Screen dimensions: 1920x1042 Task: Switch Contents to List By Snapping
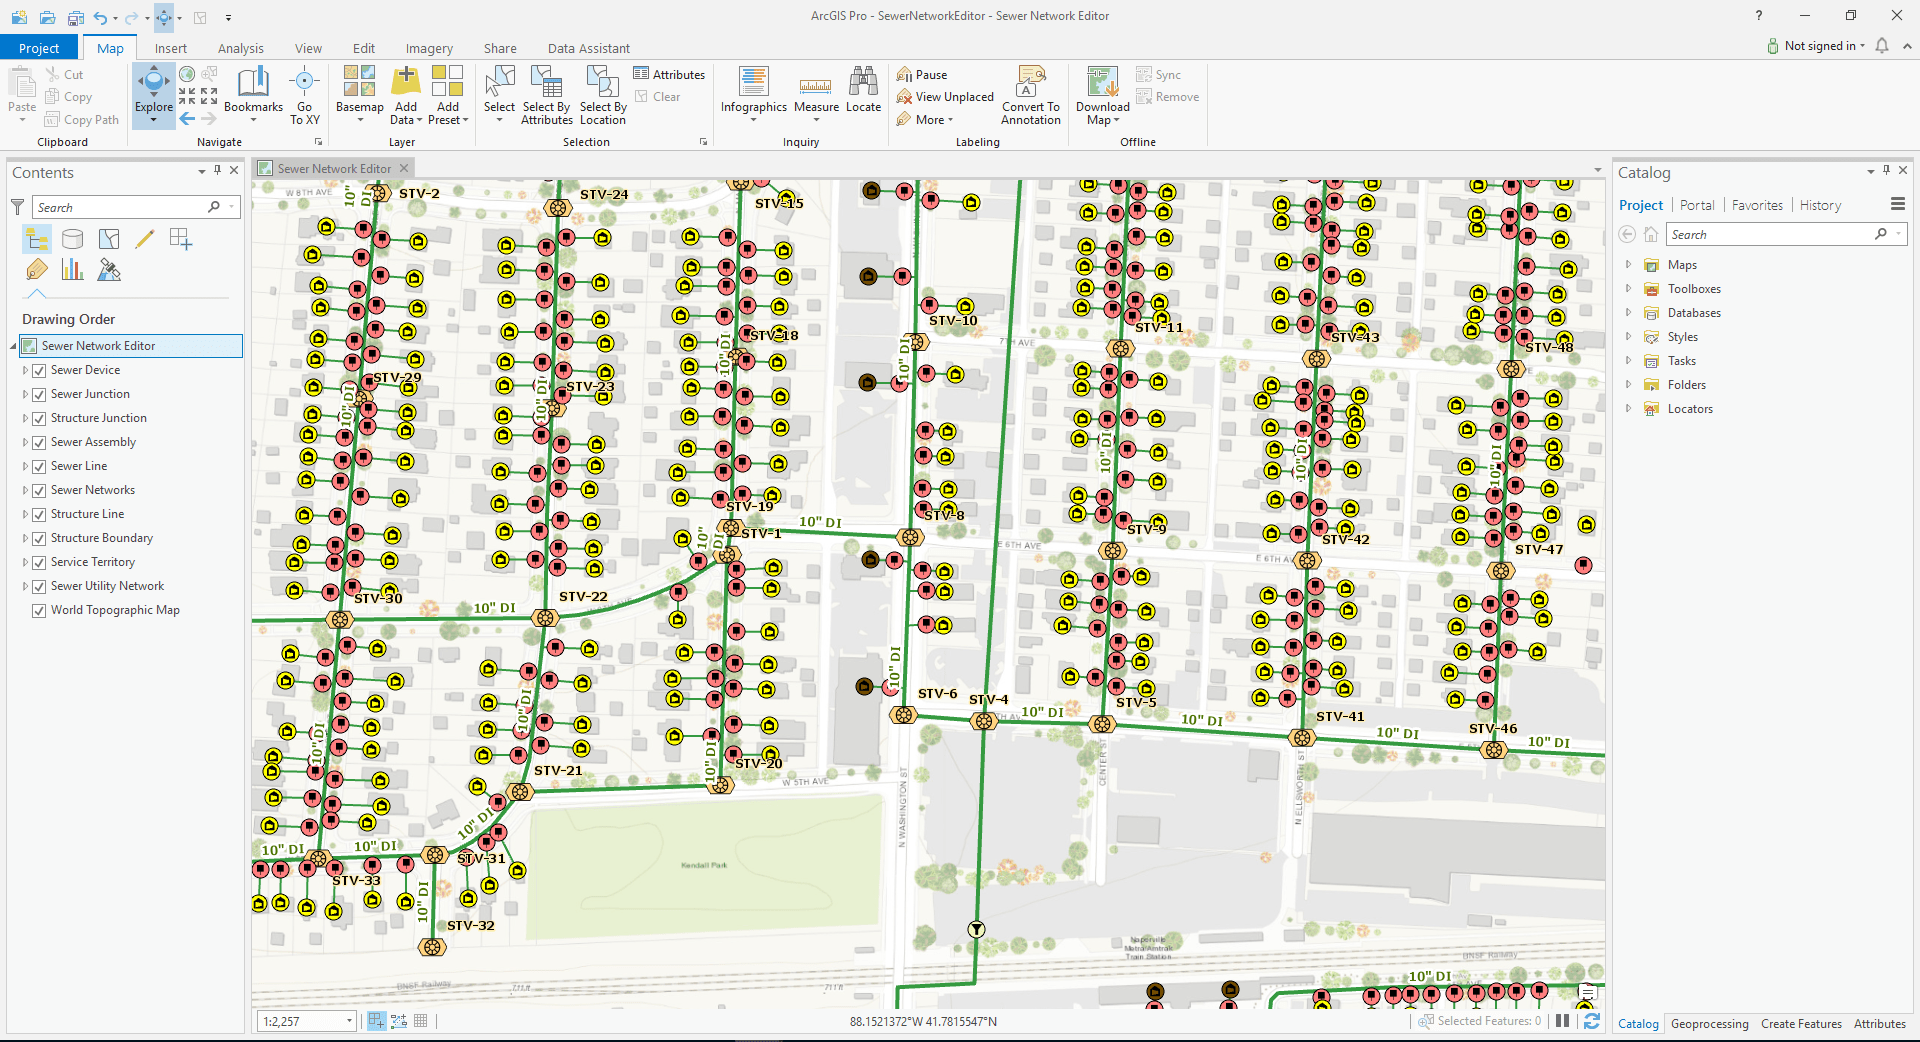[181, 239]
